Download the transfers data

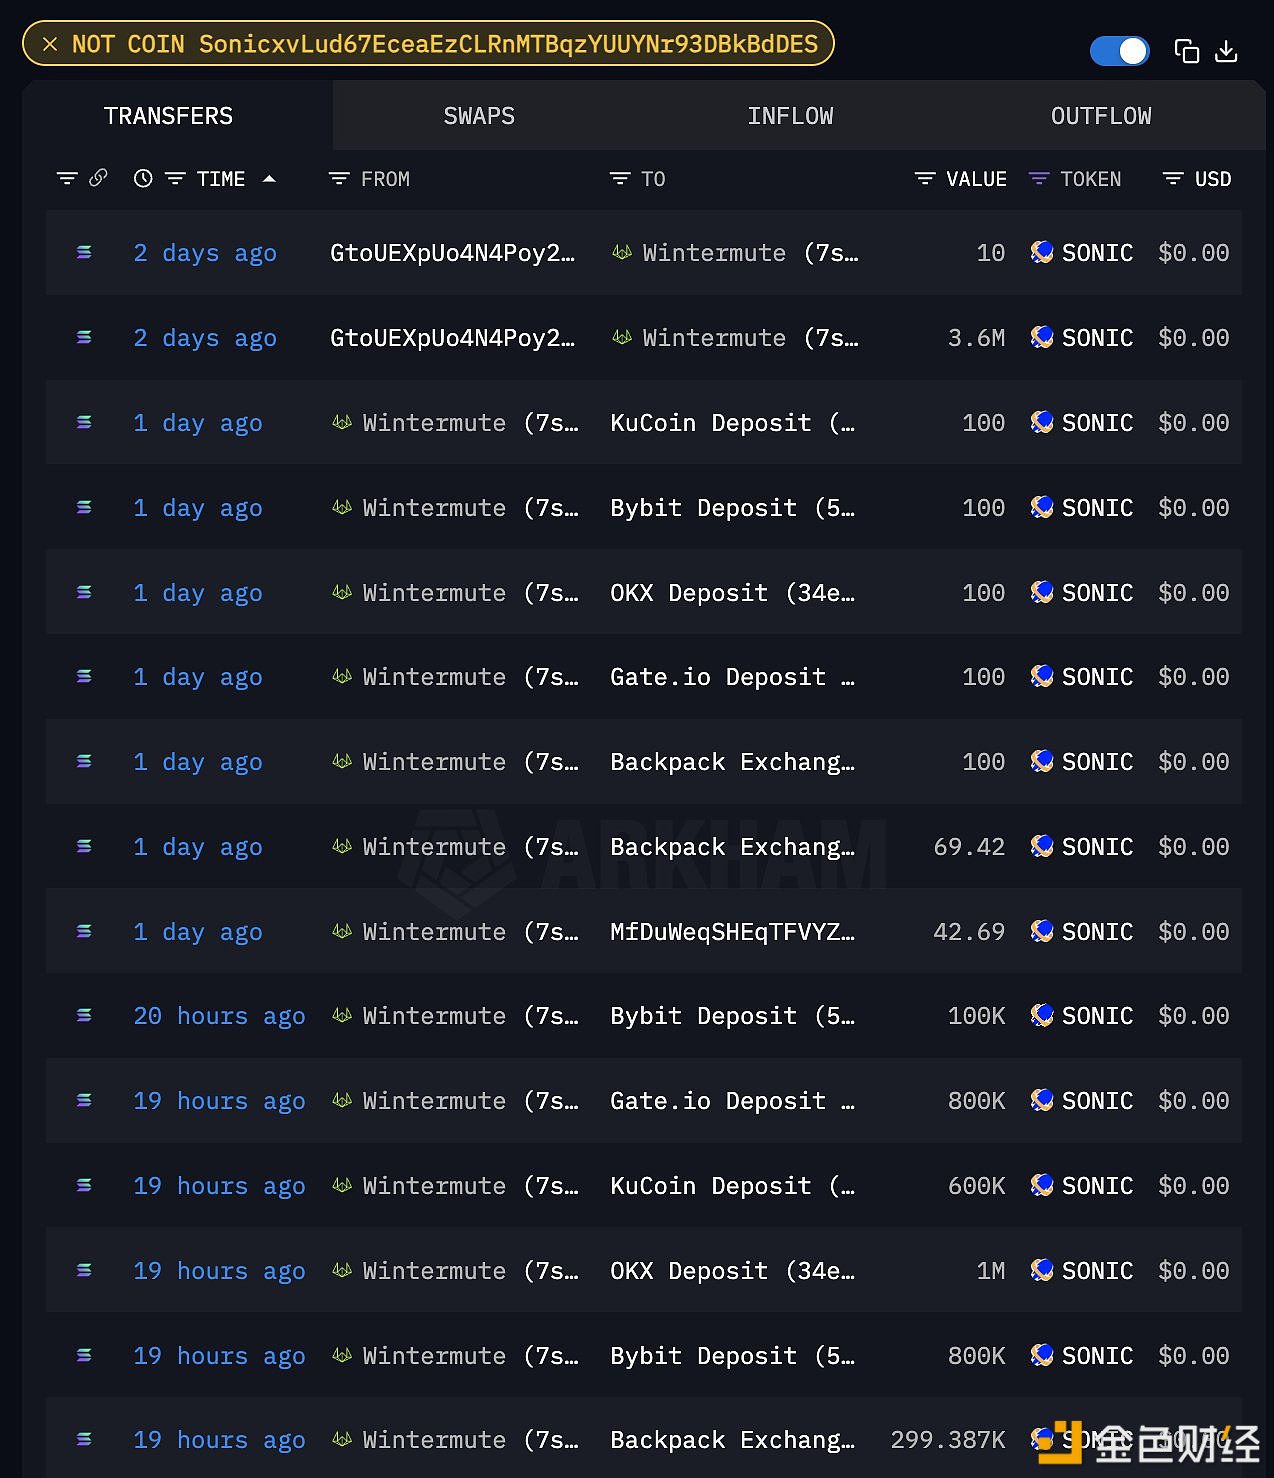1226,51
